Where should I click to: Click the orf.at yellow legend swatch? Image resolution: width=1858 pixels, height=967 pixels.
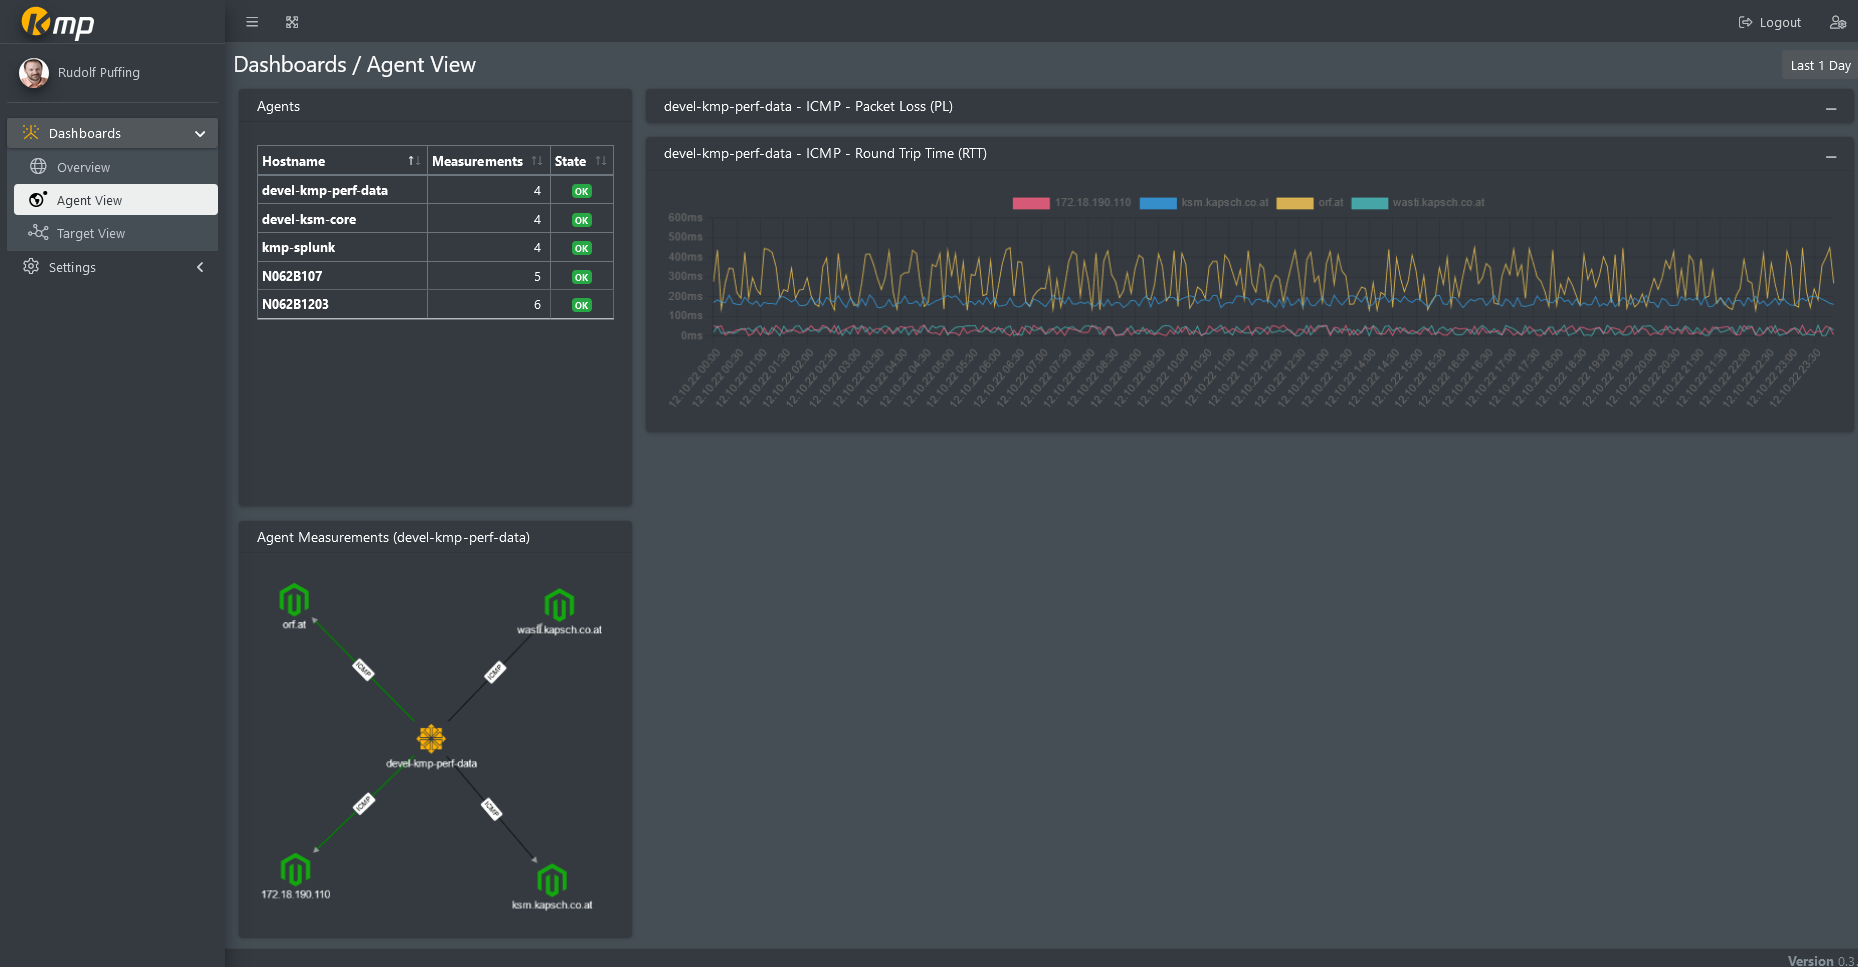[1294, 203]
